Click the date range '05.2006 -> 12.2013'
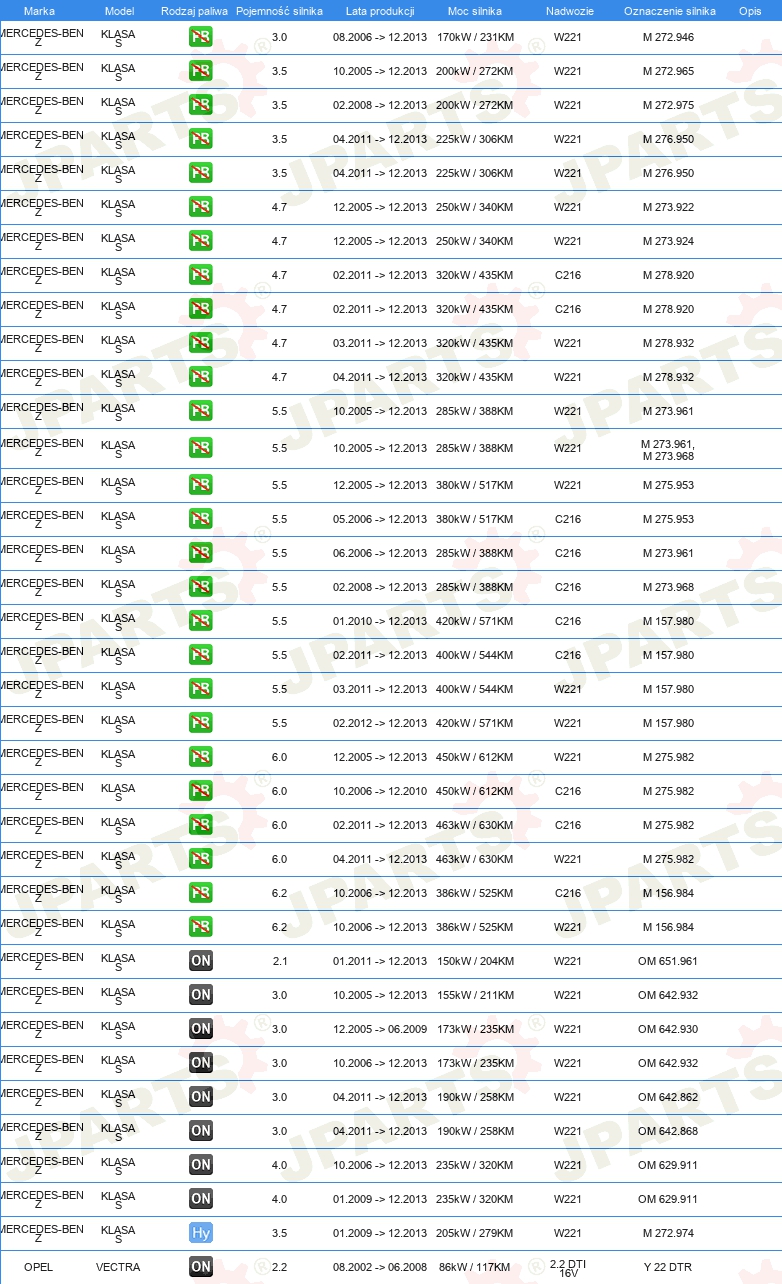The image size is (782, 1284). tap(380, 519)
